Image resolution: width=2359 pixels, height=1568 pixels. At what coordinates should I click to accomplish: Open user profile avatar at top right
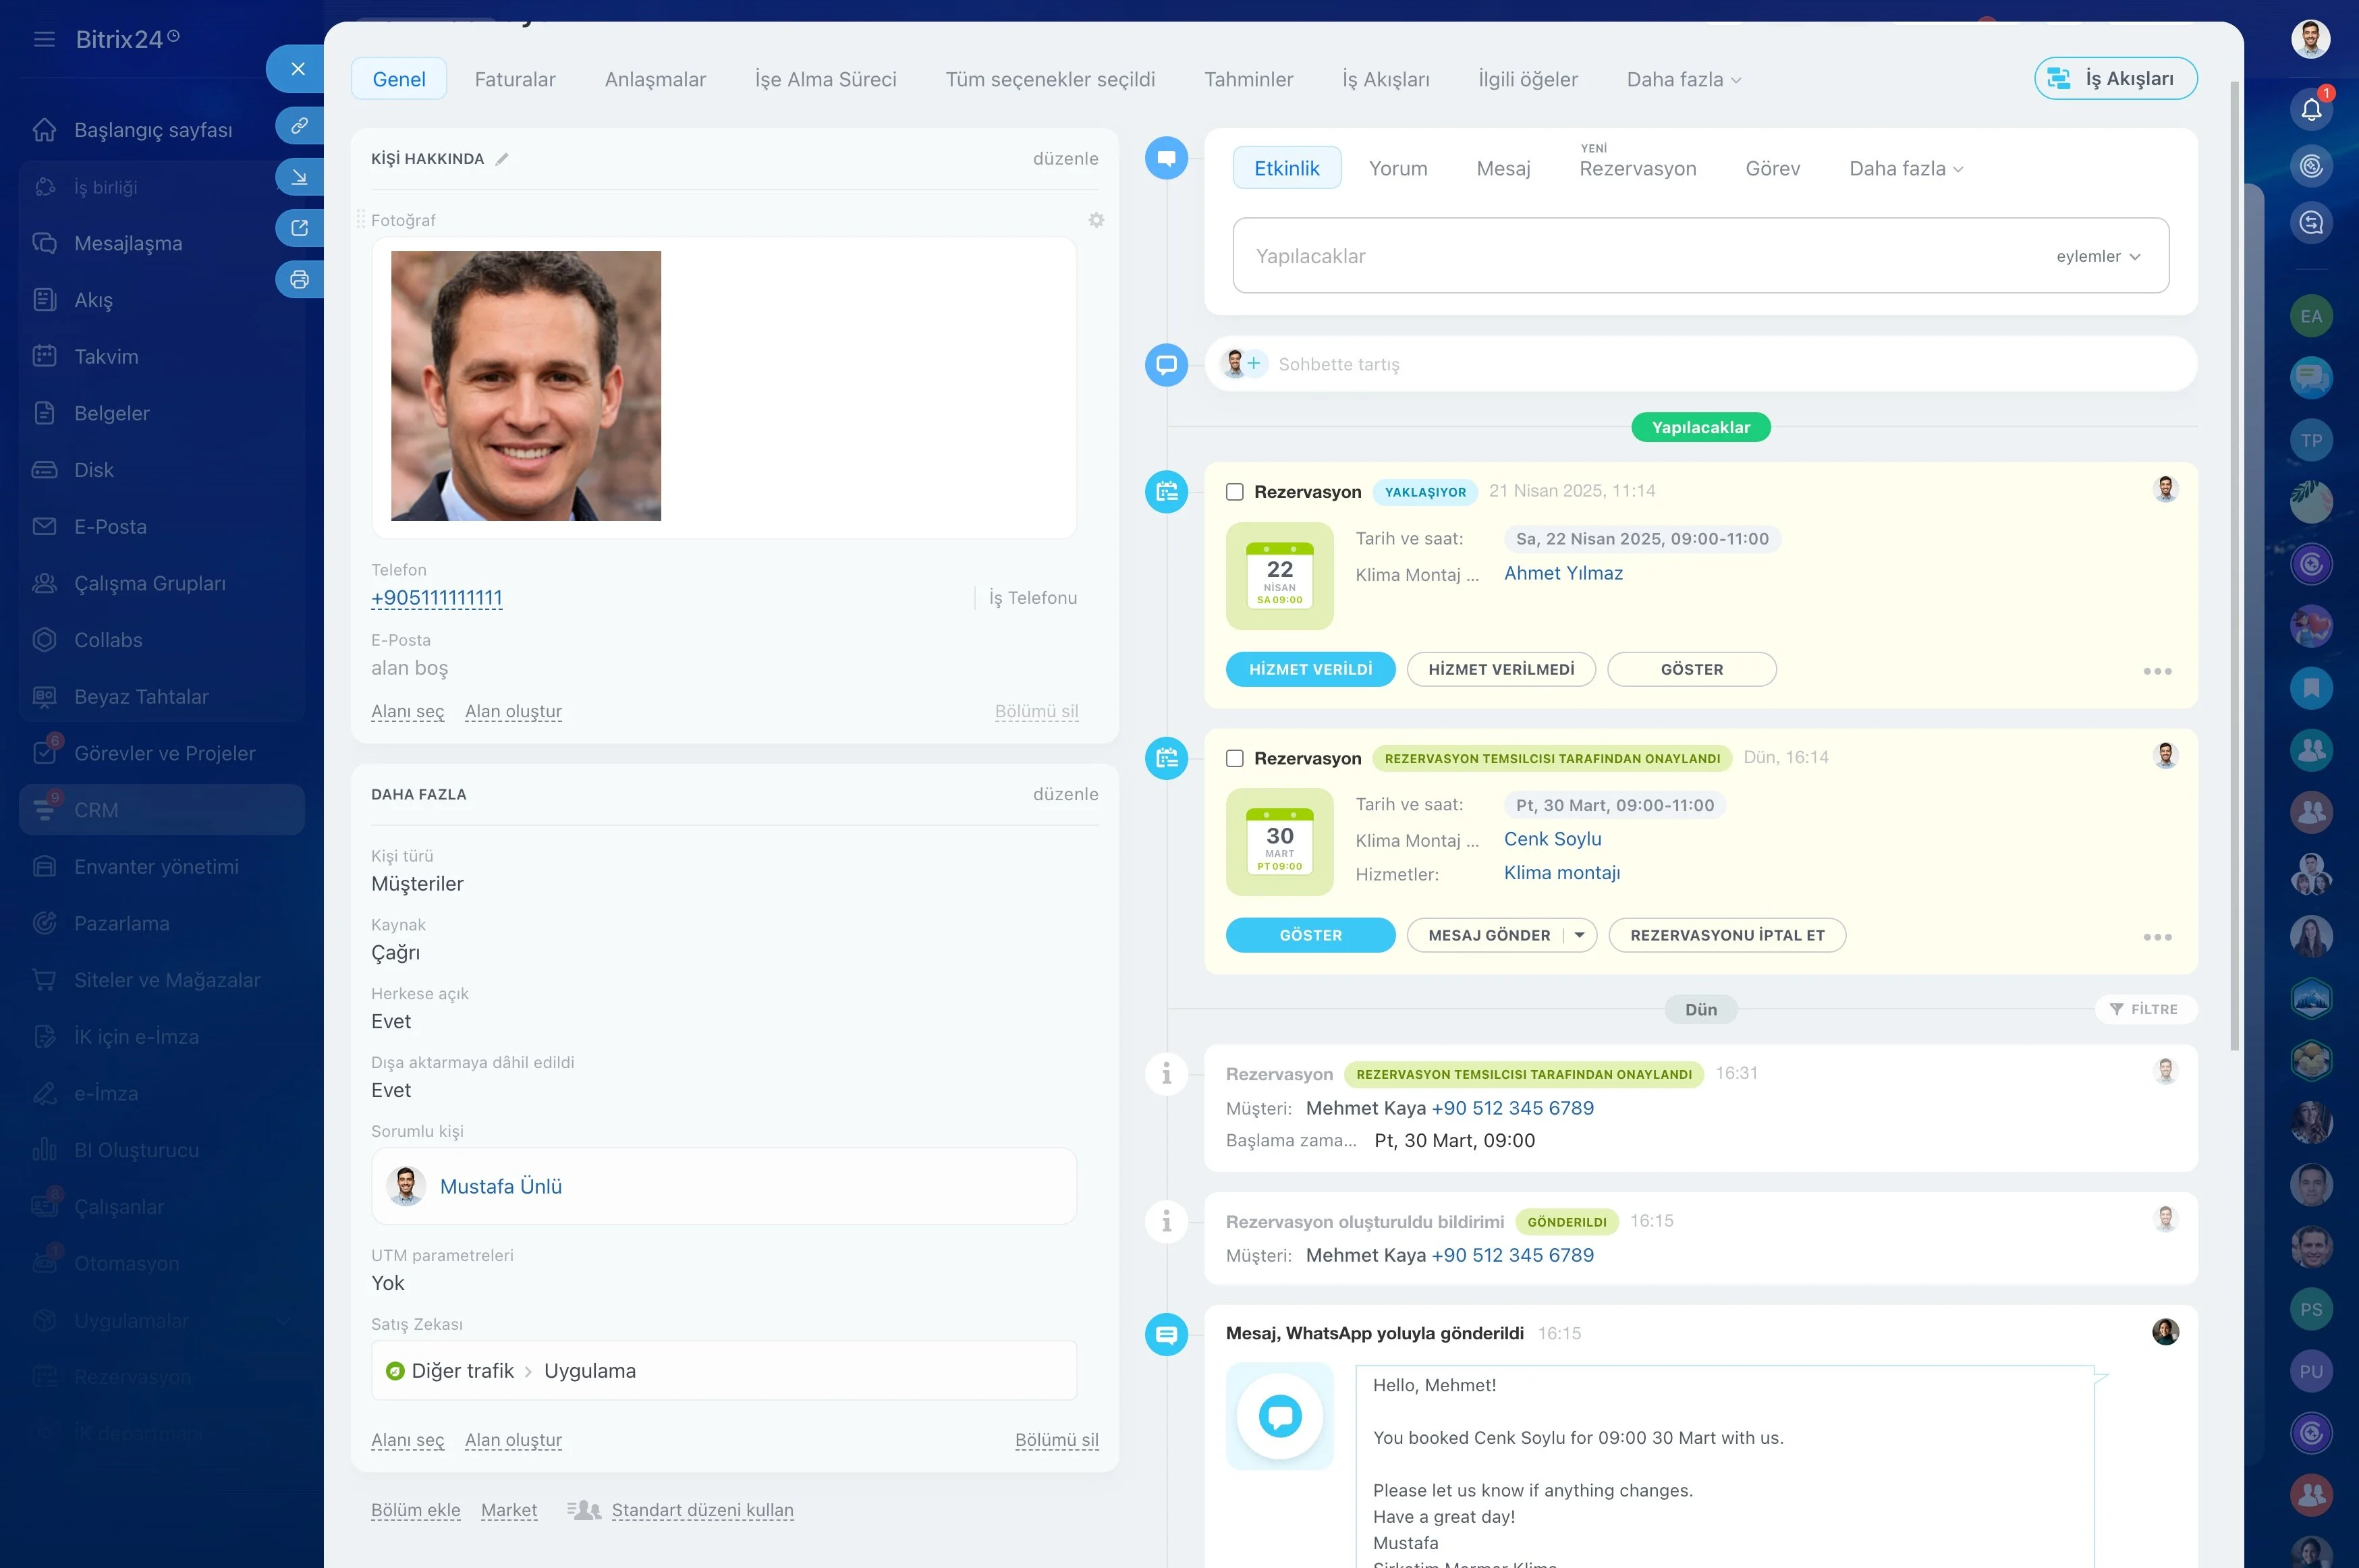click(2310, 39)
